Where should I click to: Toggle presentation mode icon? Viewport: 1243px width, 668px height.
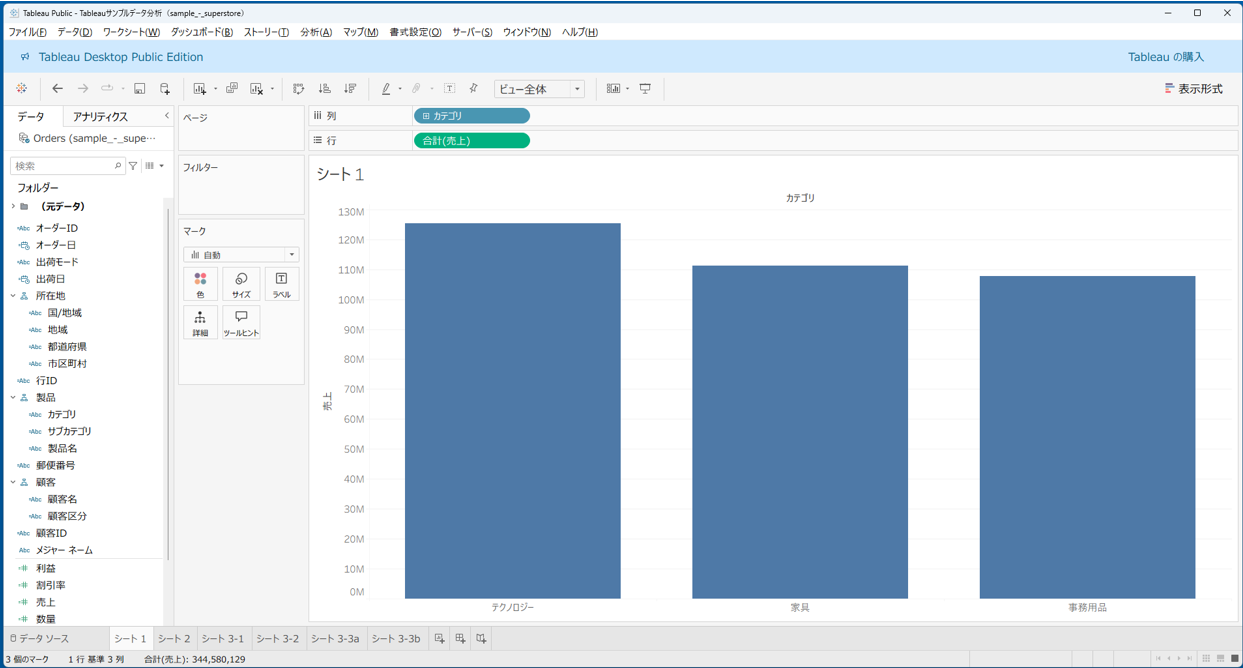click(645, 89)
